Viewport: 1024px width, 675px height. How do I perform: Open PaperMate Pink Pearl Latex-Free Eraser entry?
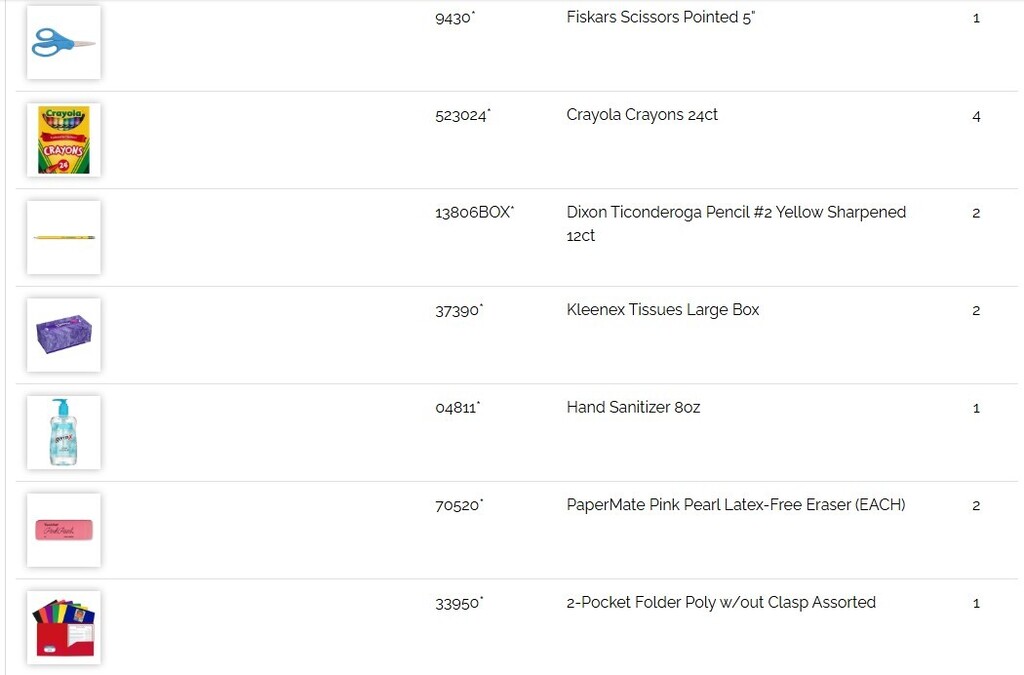click(736, 505)
